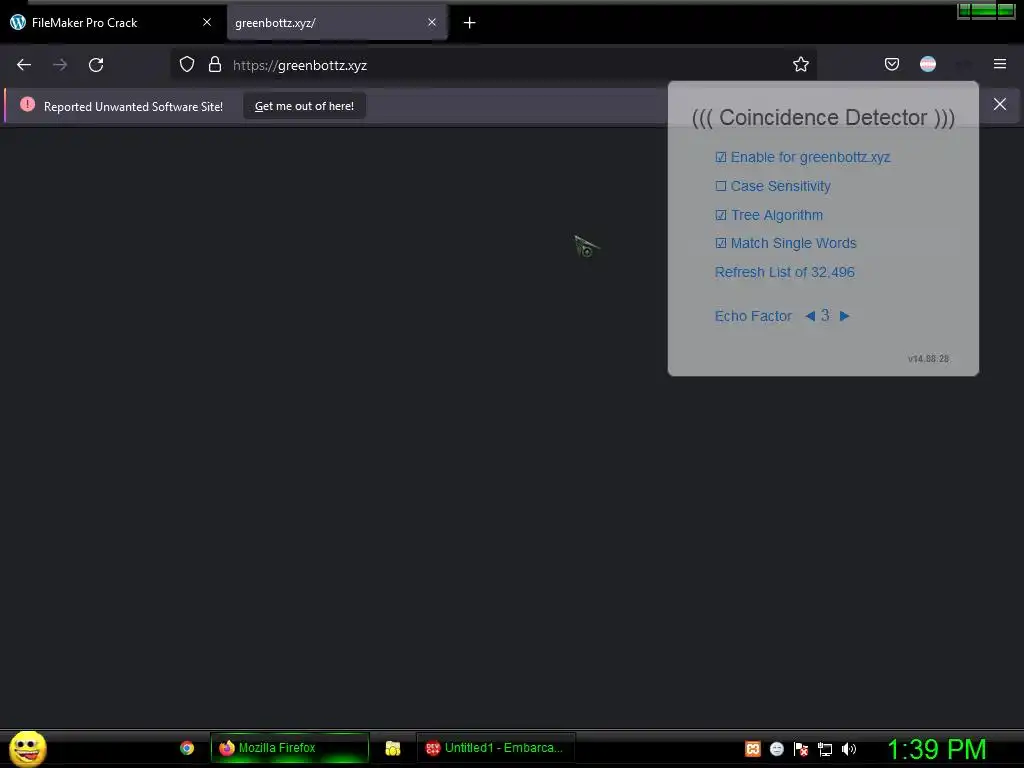1024x768 pixels.
Task: Dismiss the unwanted software warning bar
Action: (1000, 104)
